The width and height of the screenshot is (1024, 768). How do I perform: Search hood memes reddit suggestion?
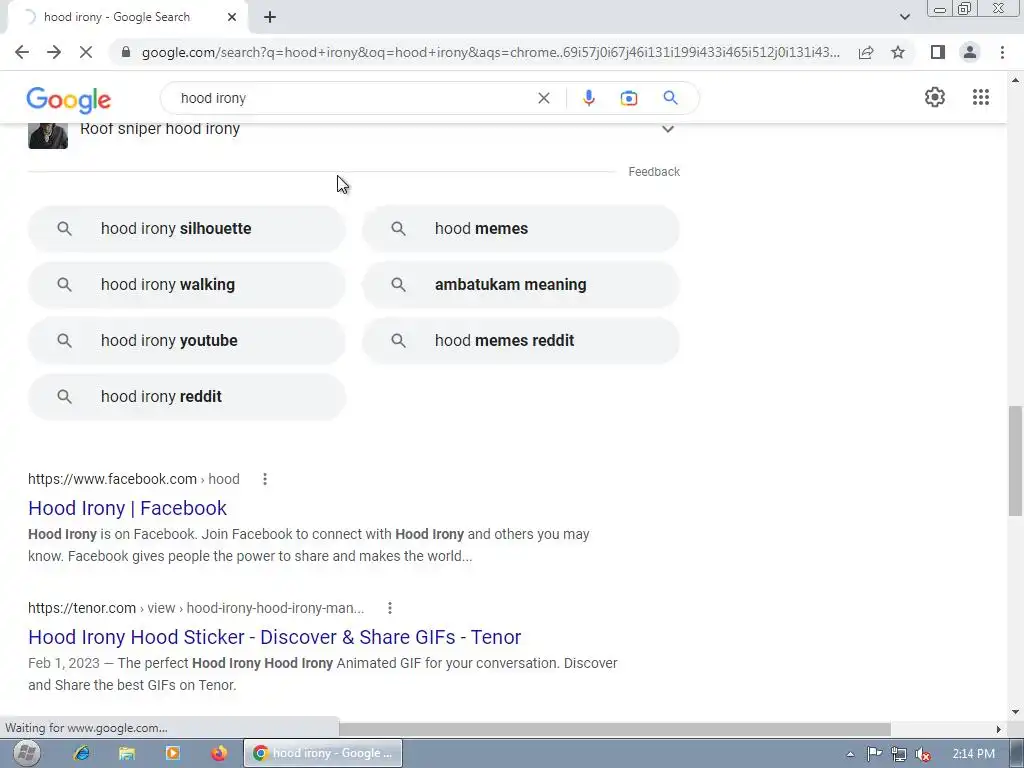[520, 340]
